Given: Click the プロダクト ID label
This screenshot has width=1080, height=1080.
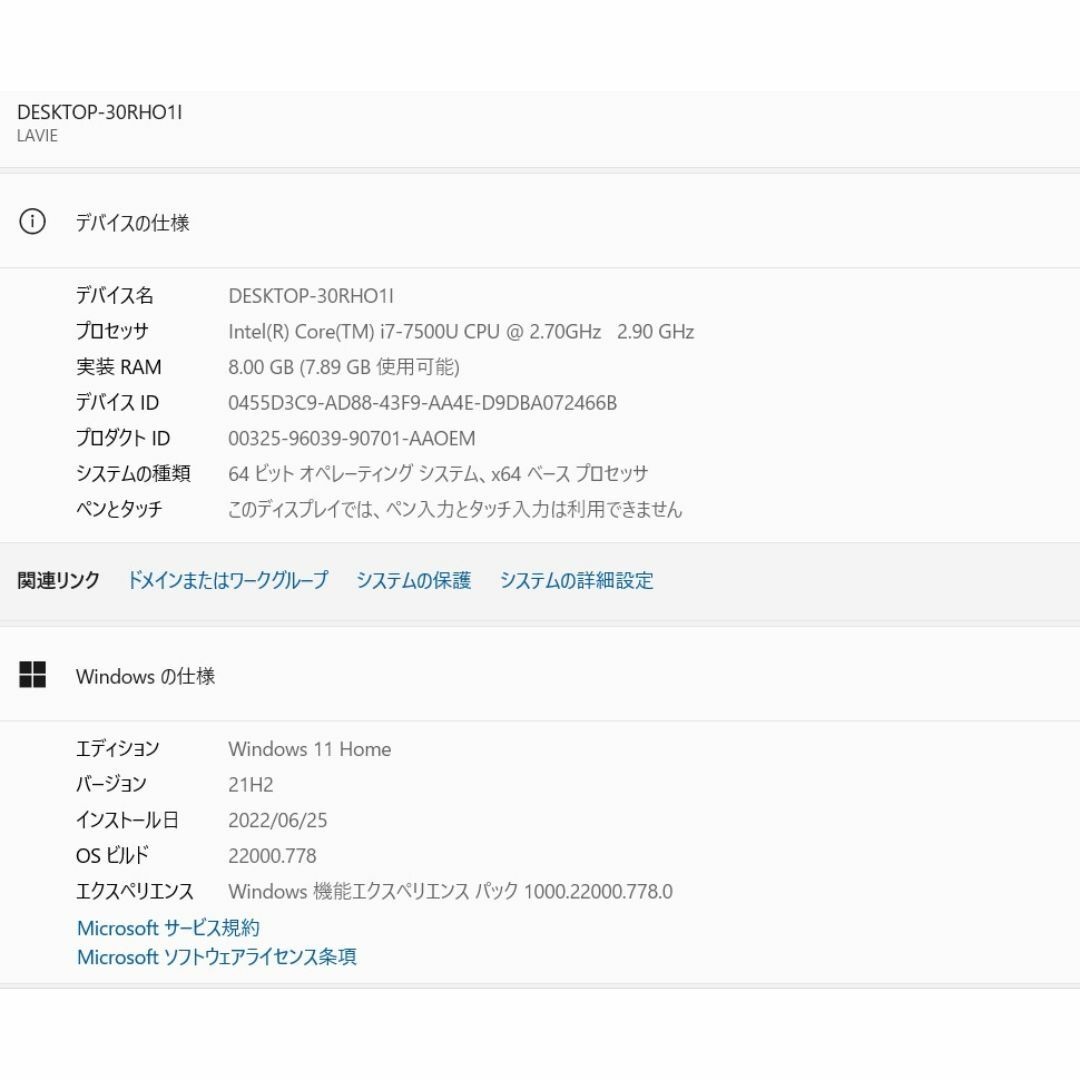Looking at the screenshot, I should [x=123, y=438].
